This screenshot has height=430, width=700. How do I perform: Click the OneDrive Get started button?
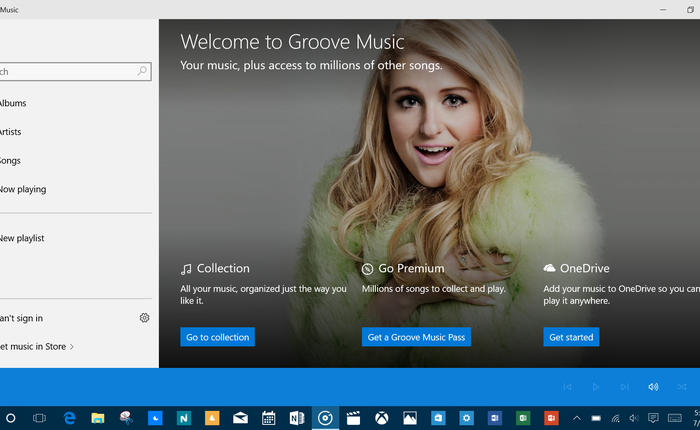pos(571,337)
